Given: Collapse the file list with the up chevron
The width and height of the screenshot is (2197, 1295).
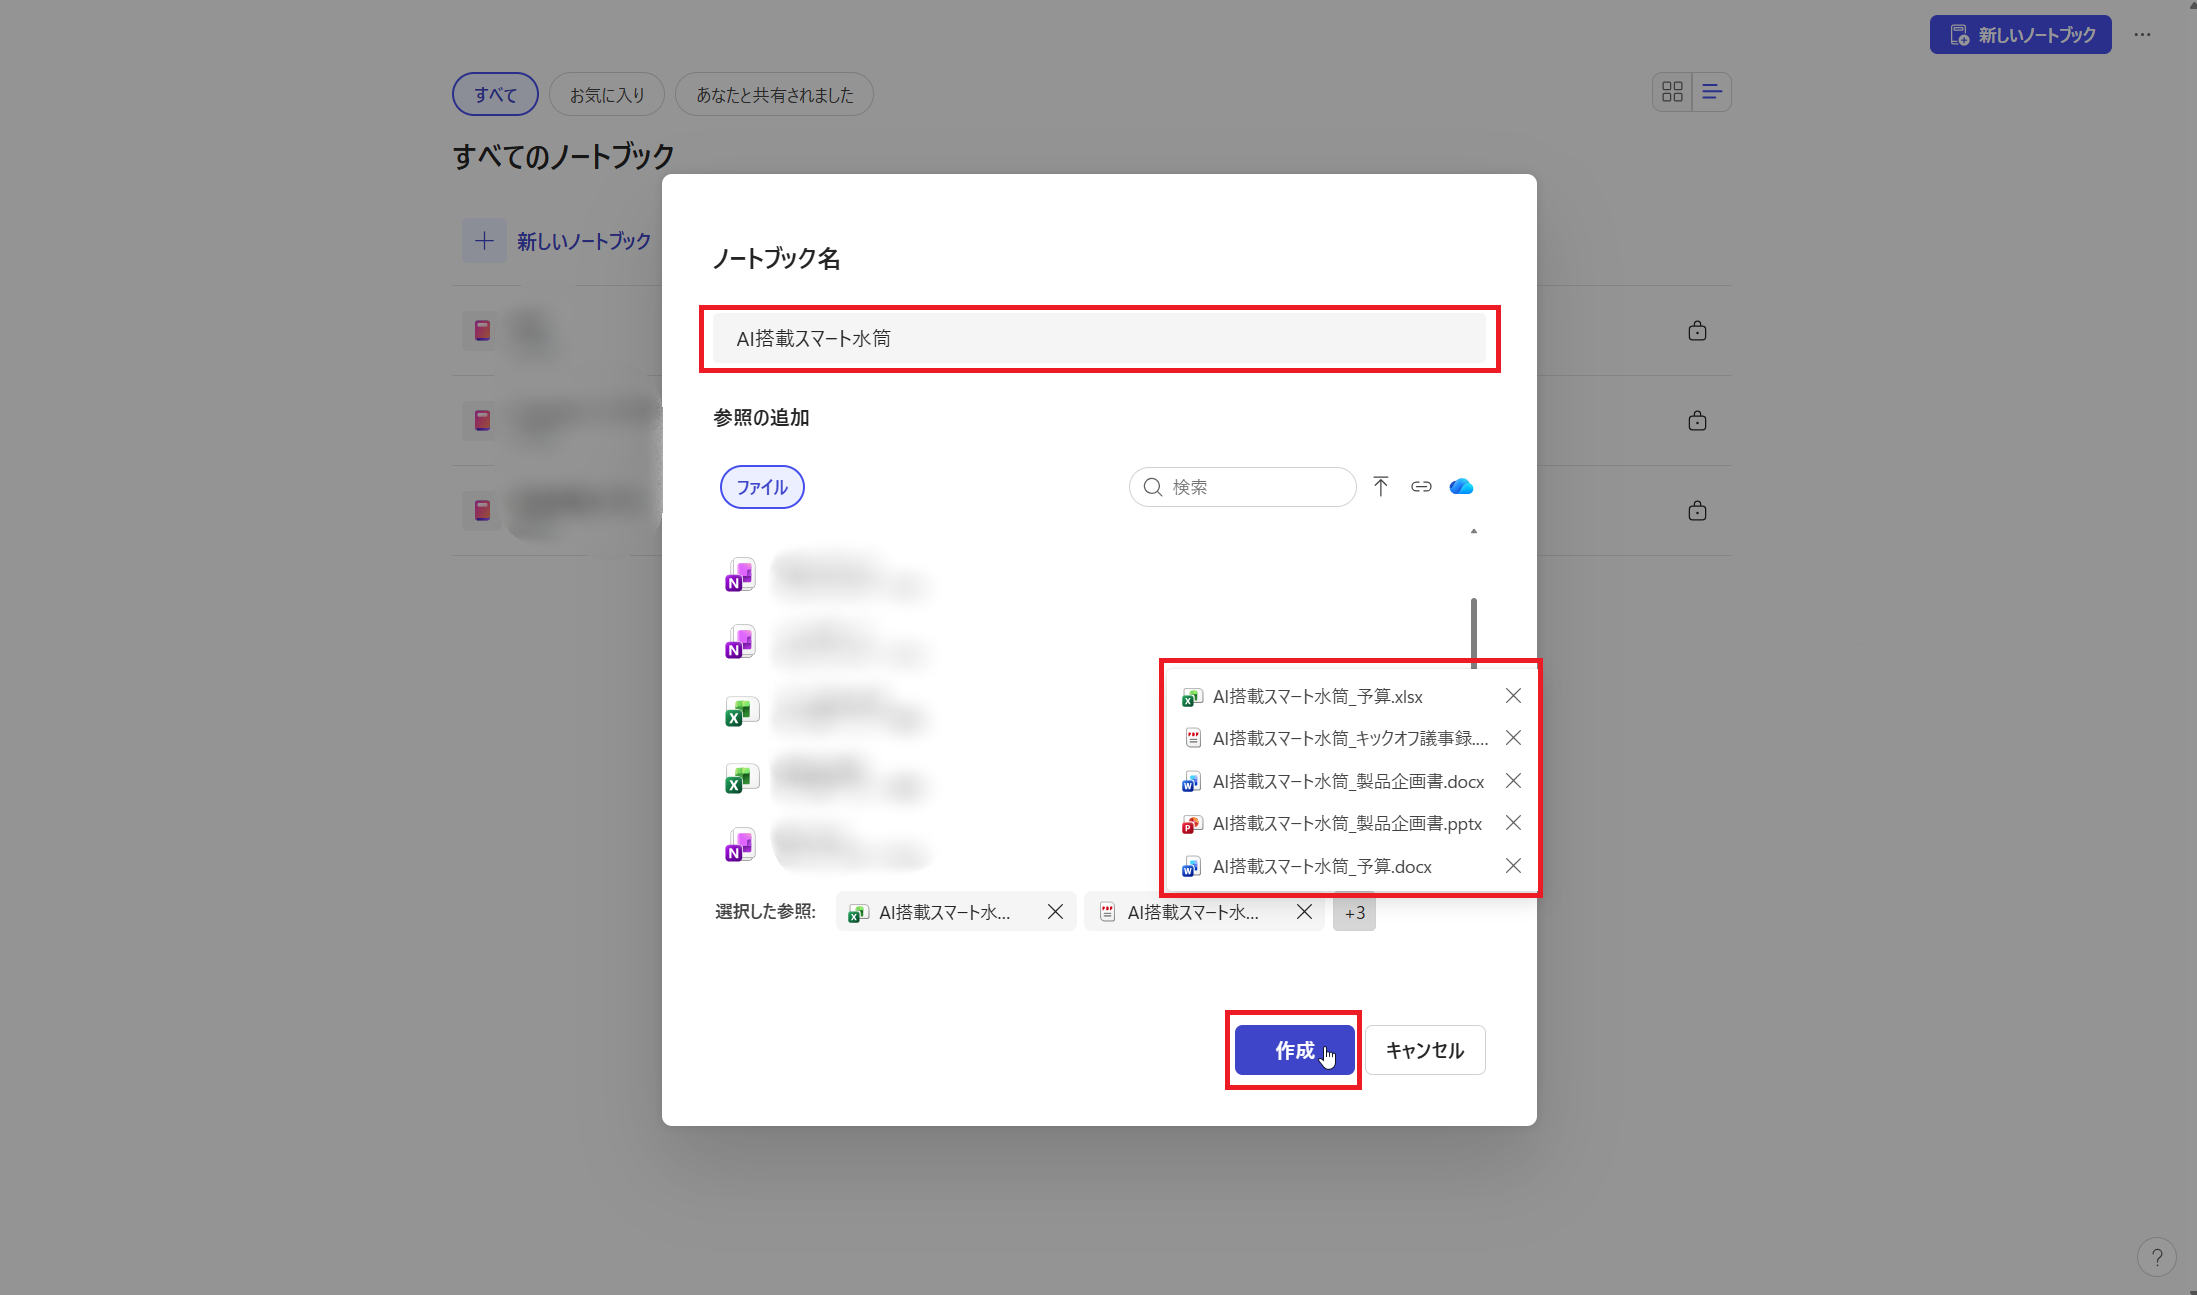Looking at the screenshot, I should tap(1473, 531).
